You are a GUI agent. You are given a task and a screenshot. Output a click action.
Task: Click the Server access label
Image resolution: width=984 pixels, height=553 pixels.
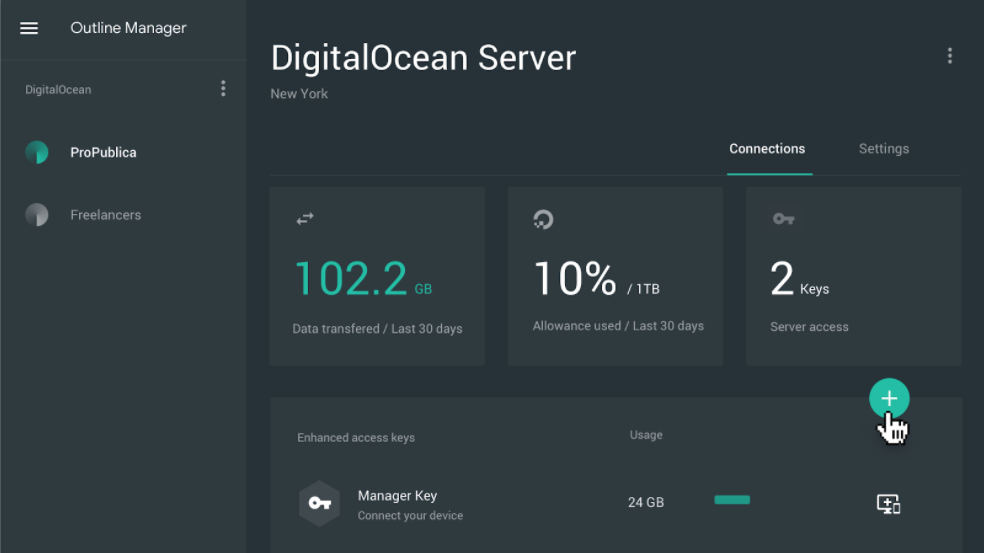809,327
